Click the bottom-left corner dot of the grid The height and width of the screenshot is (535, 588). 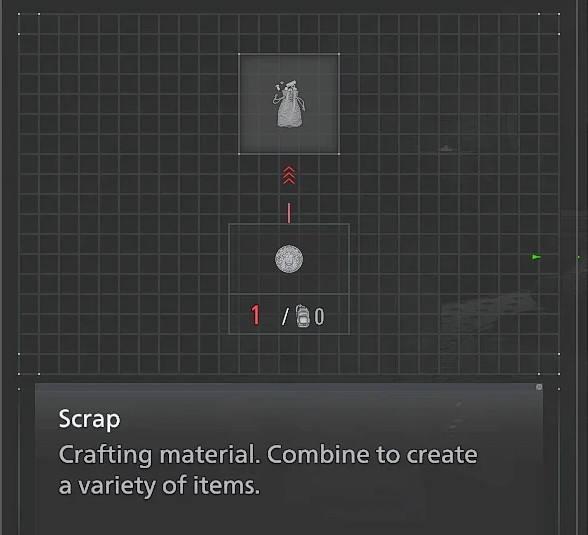(x=19, y=374)
